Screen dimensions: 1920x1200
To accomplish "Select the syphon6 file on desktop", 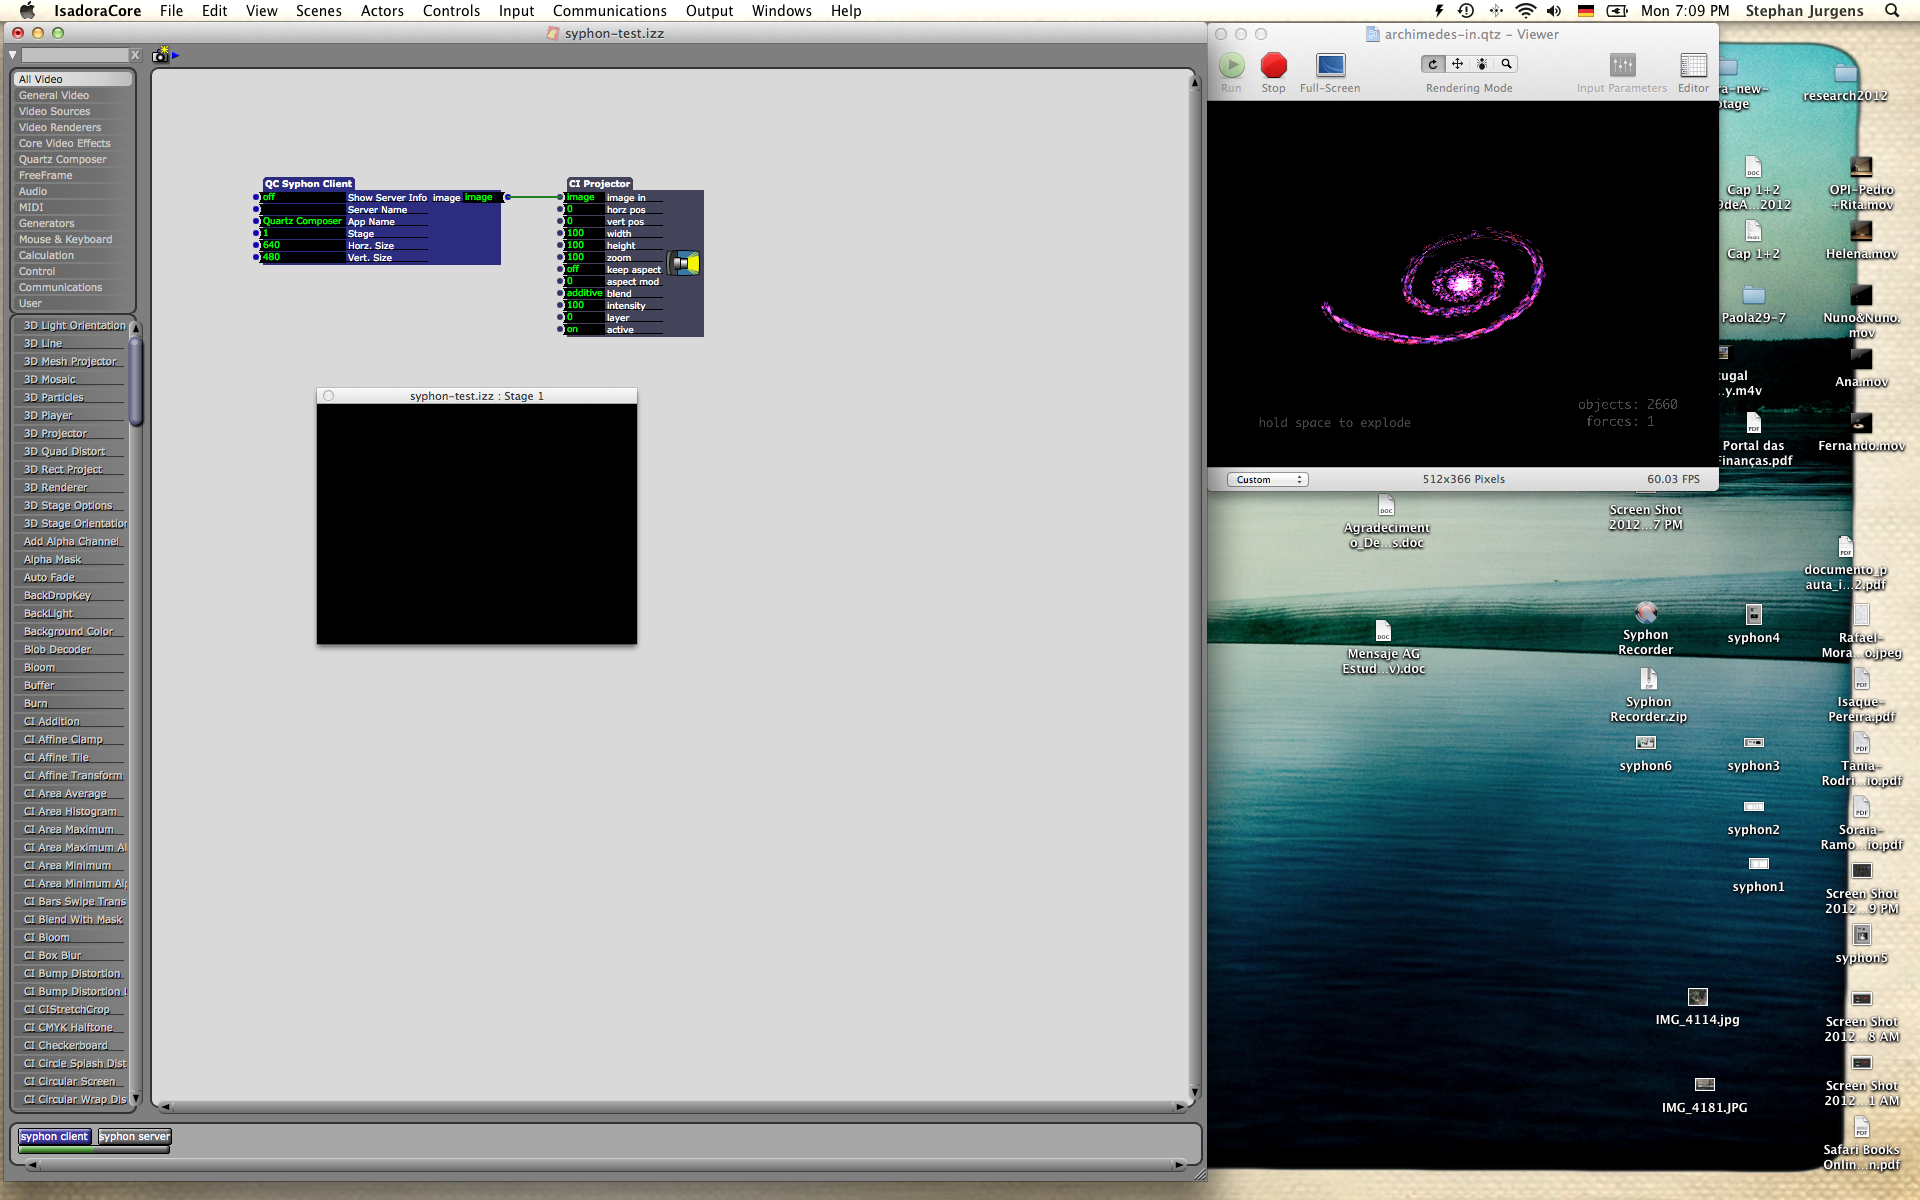I will [x=1646, y=743].
